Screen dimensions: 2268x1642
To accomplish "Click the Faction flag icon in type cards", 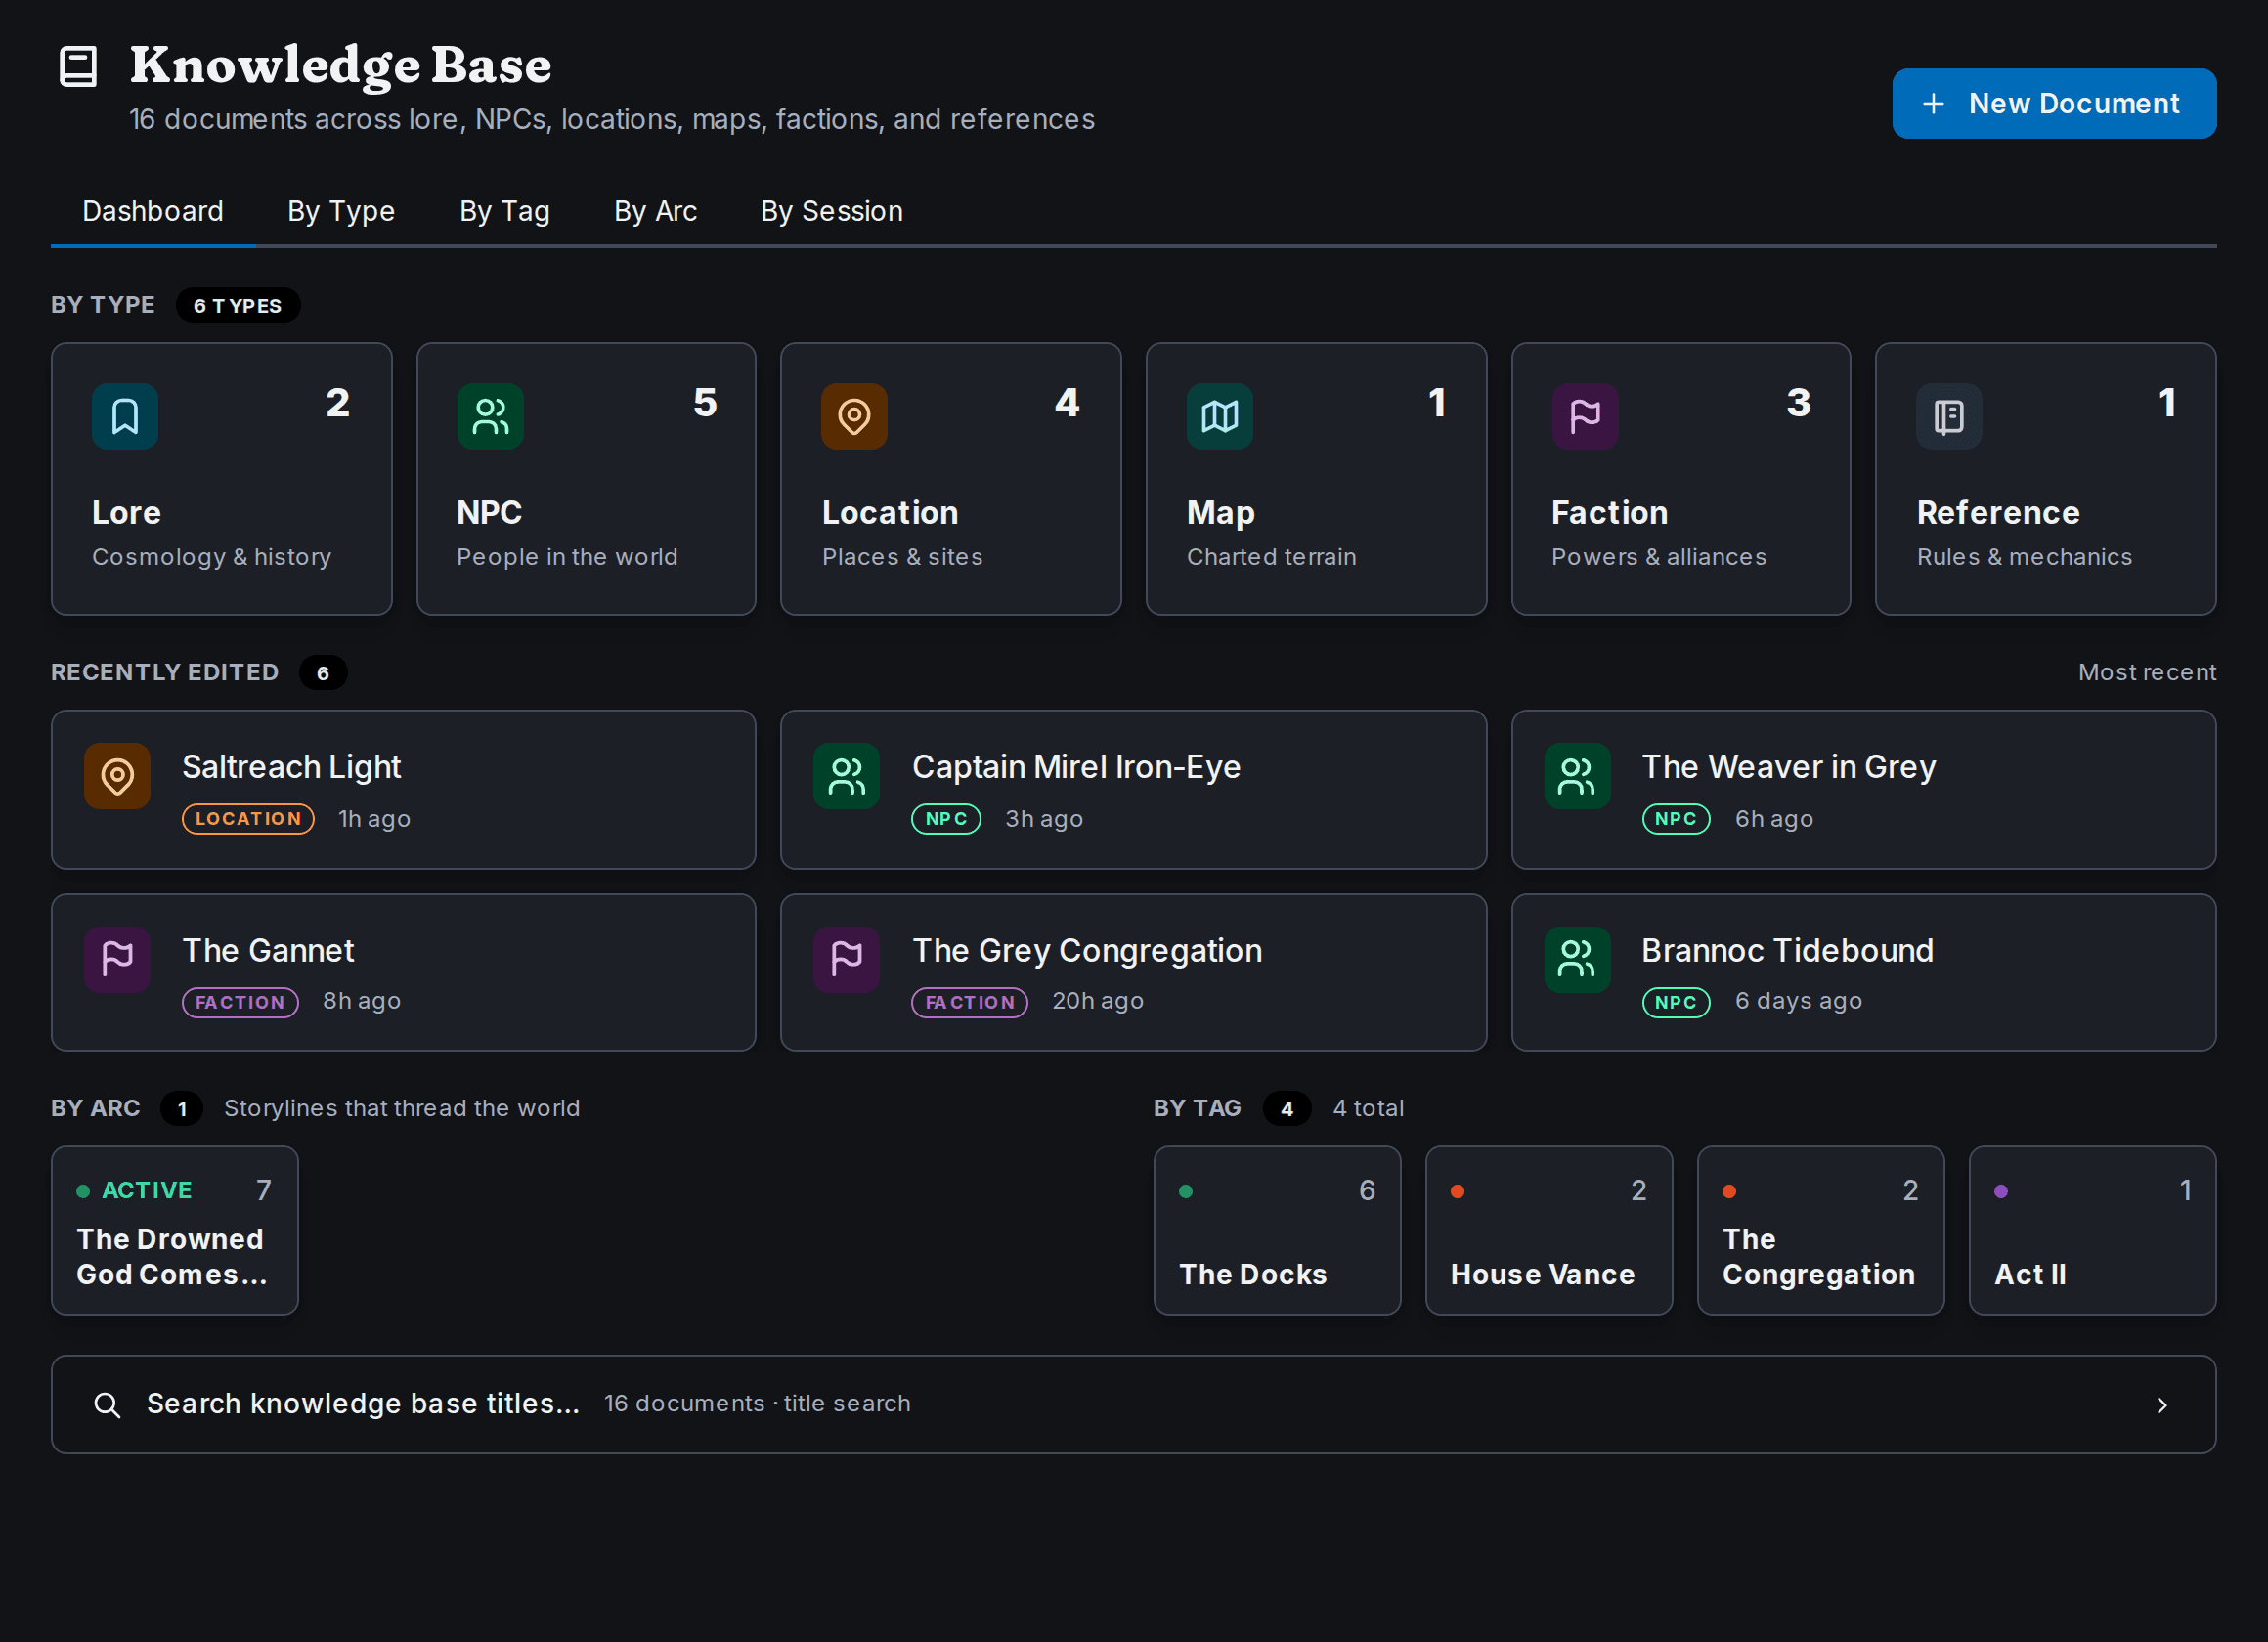I will click(1584, 416).
